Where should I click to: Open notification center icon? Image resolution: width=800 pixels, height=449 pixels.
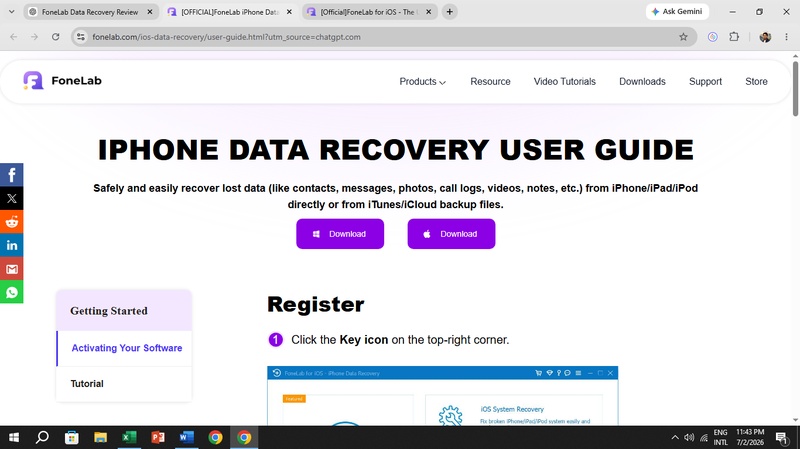[x=782, y=437]
